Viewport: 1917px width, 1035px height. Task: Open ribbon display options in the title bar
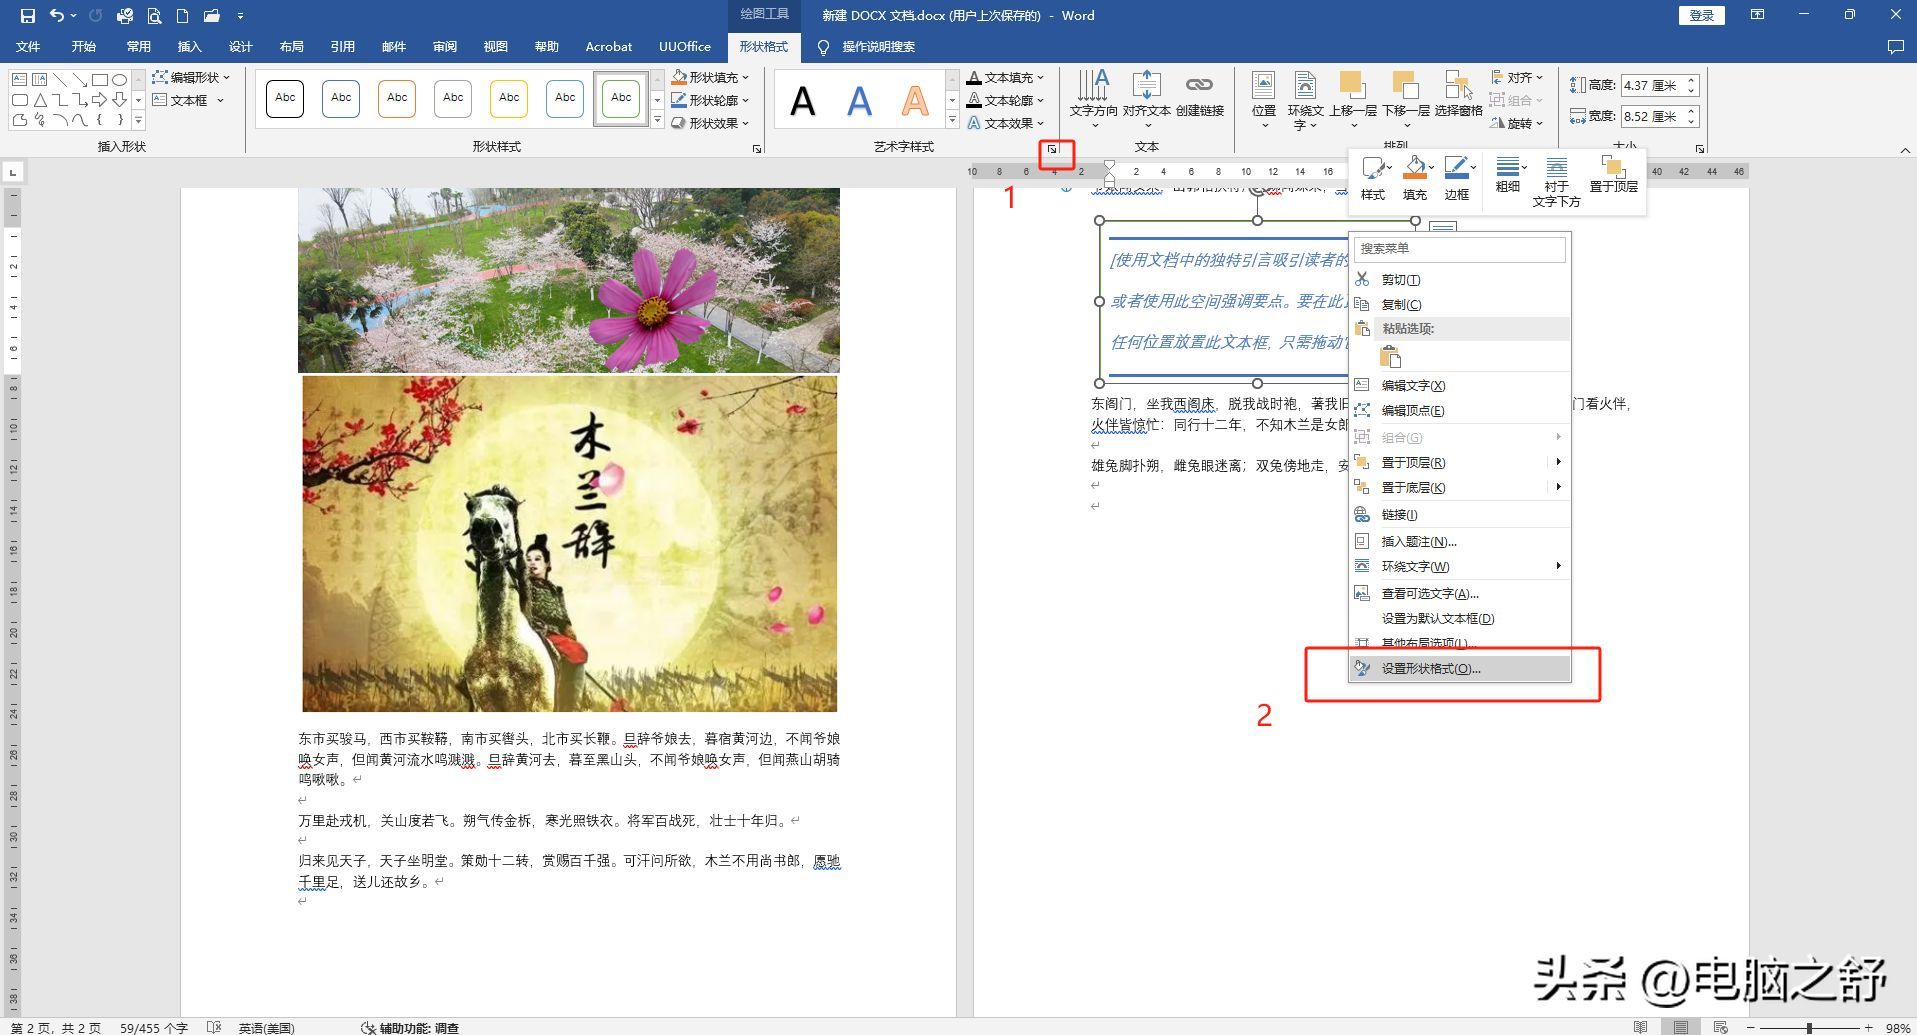[1757, 15]
